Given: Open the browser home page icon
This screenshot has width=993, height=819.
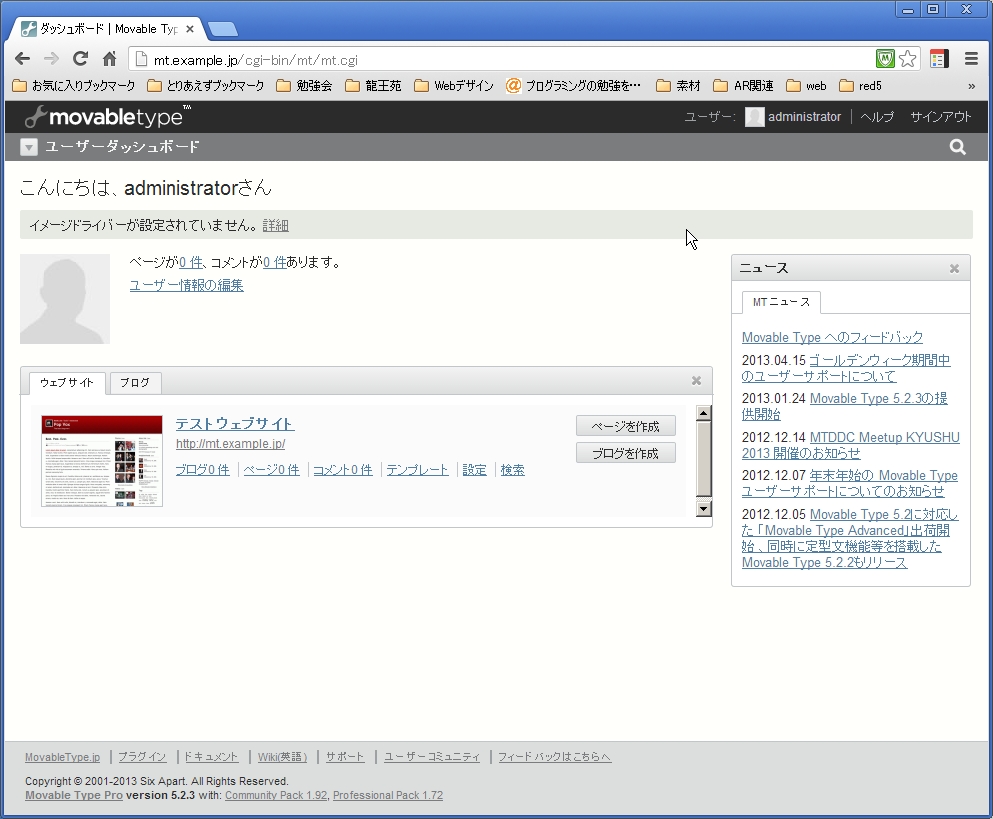Looking at the screenshot, I should [x=110, y=60].
